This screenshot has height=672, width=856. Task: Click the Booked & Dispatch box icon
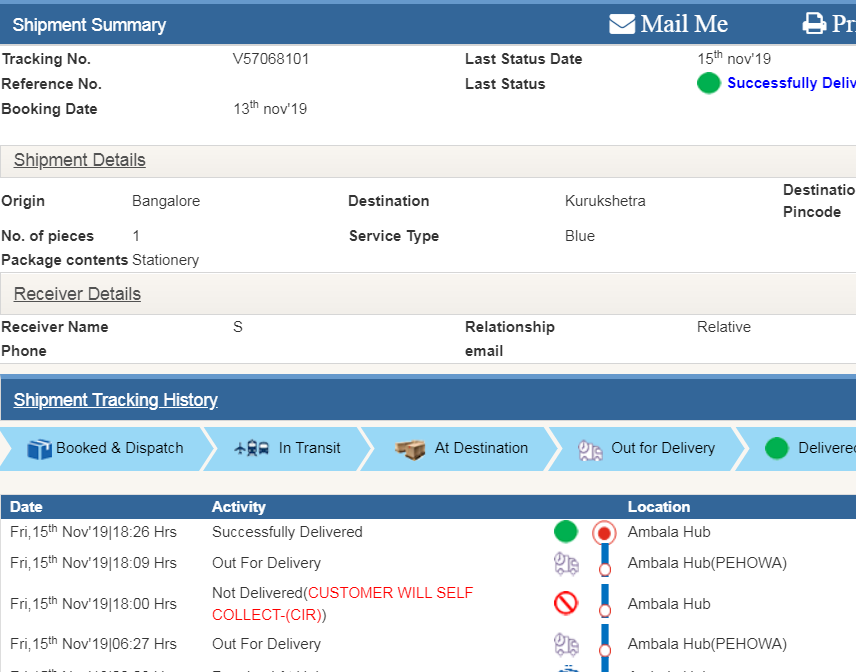point(39,449)
